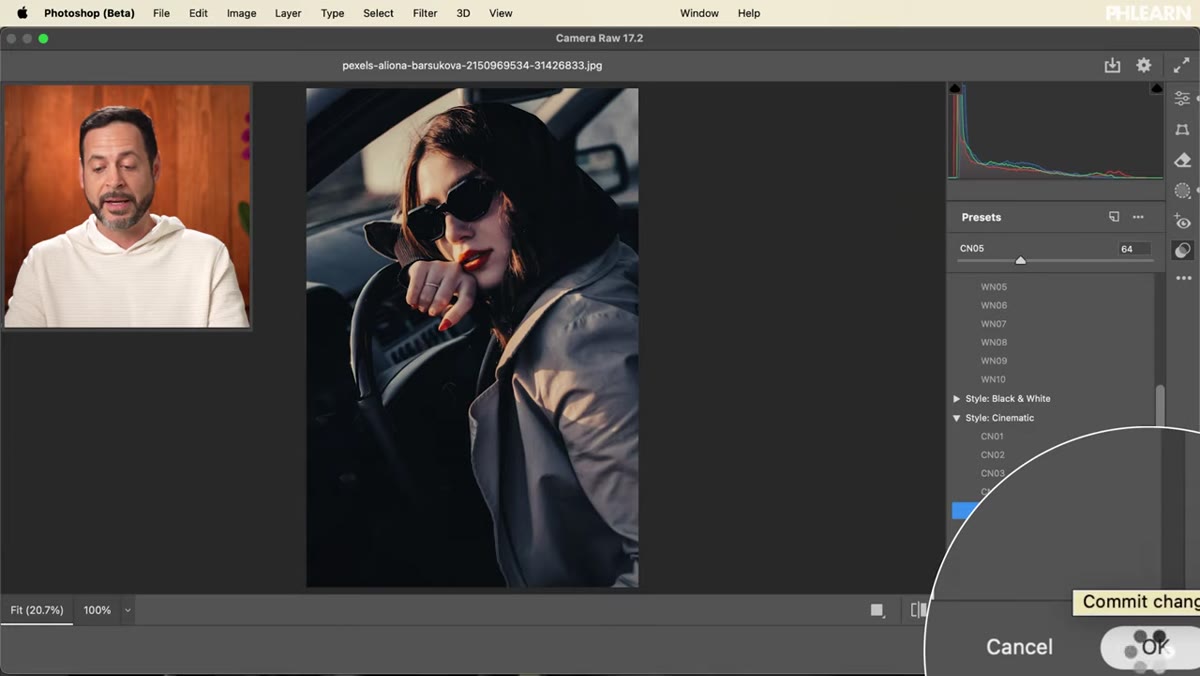This screenshot has height=676, width=1200.
Task: Toggle before/after view icon
Action: pos(918,609)
